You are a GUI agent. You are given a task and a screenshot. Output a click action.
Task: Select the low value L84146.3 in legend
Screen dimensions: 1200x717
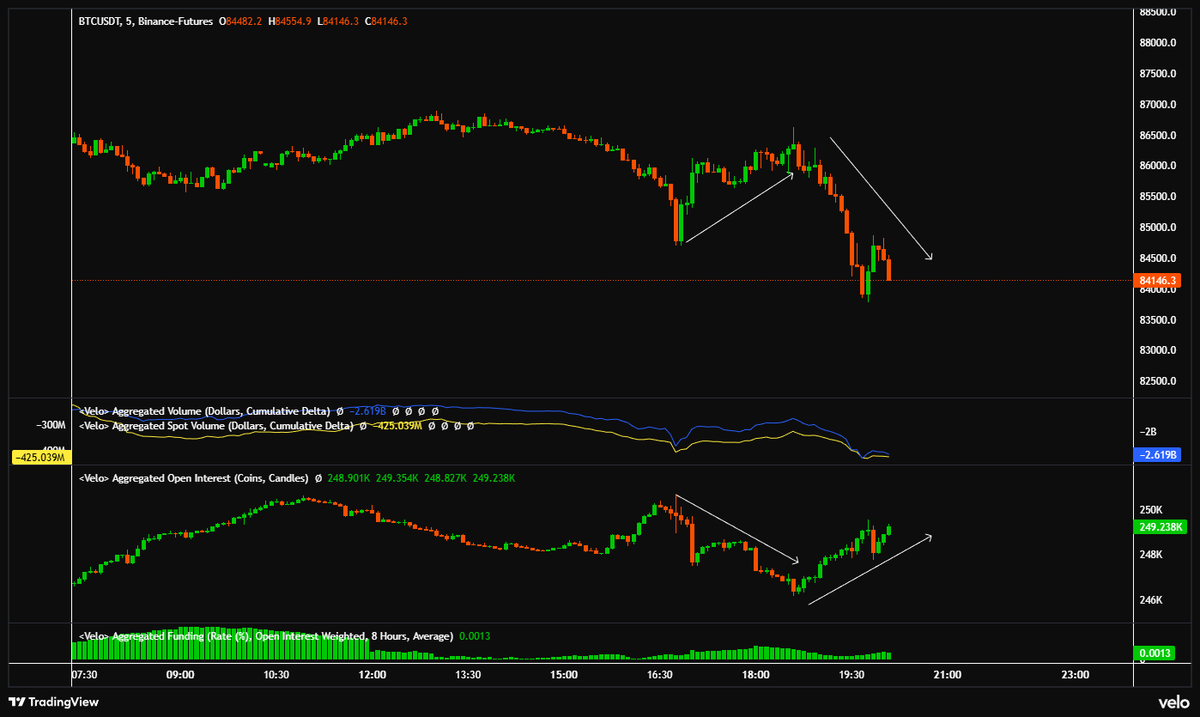click(338, 20)
